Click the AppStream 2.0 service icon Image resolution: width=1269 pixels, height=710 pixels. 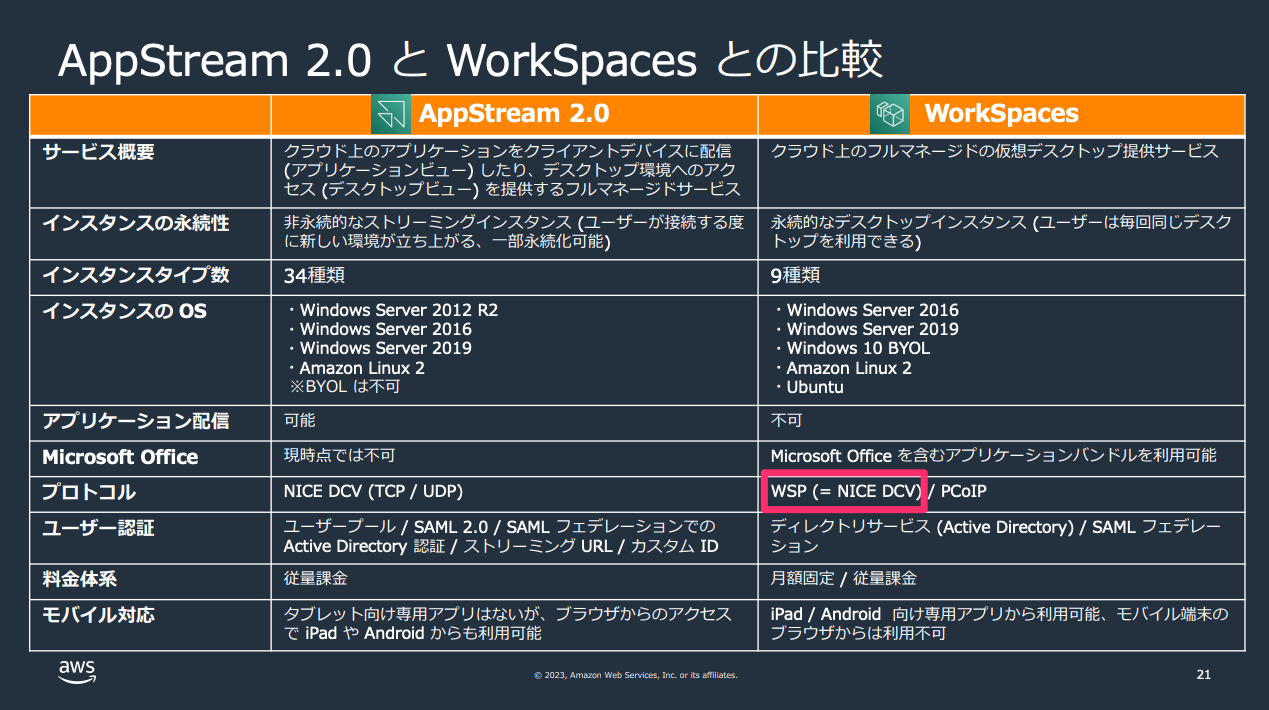click(391, 114)
